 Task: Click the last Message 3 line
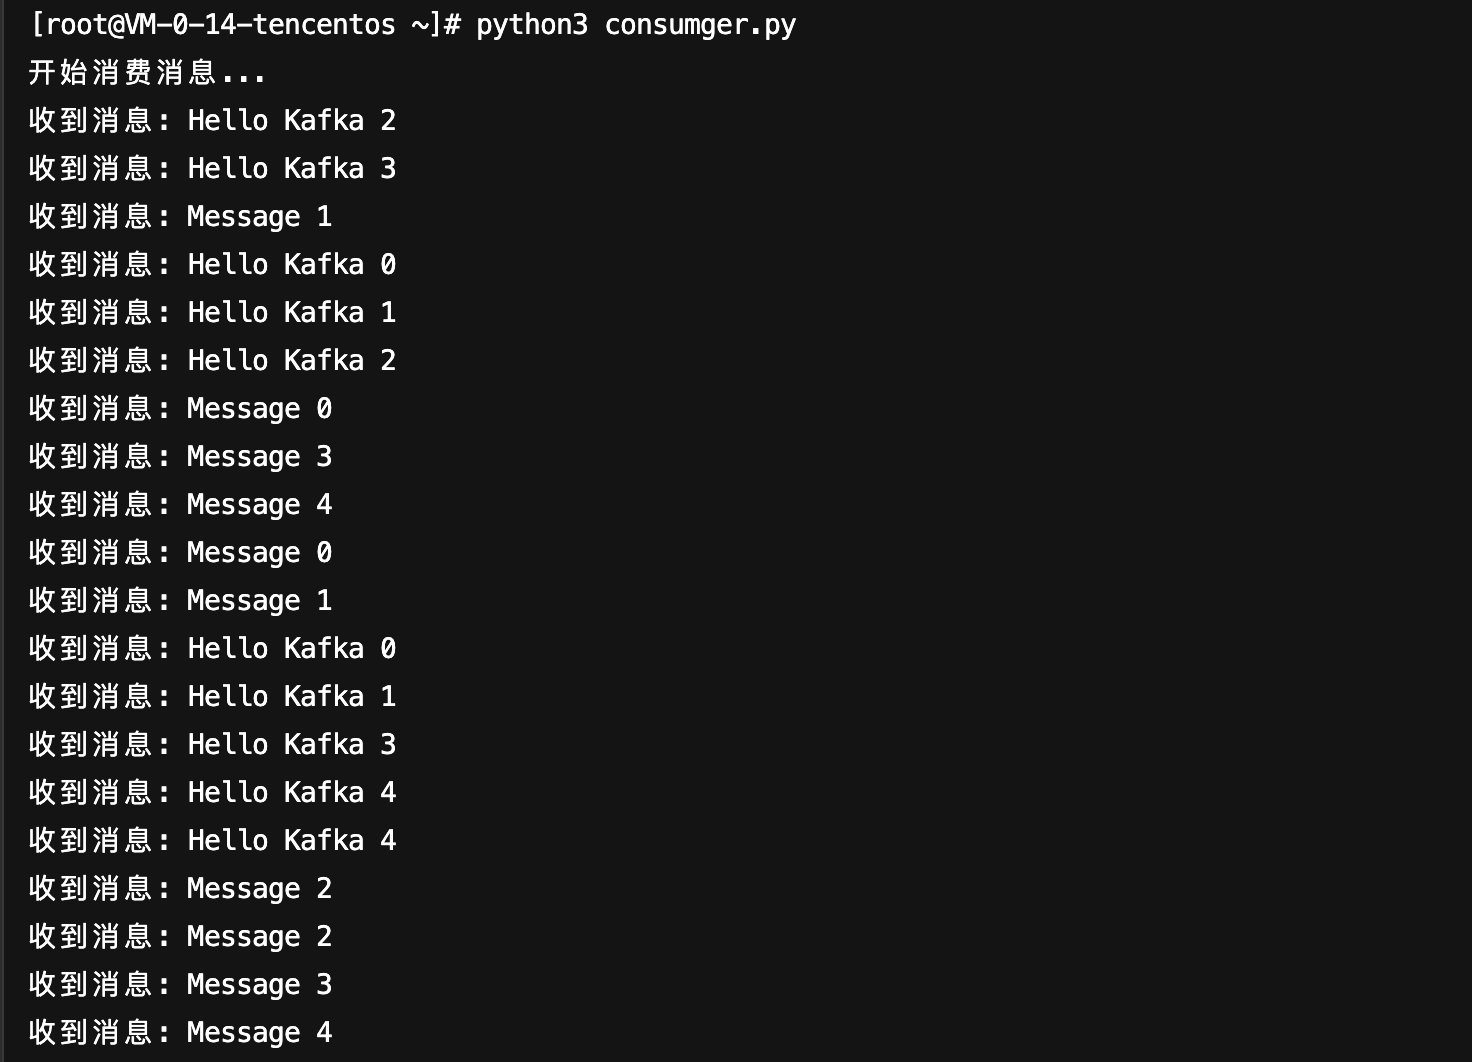[180, 985]
